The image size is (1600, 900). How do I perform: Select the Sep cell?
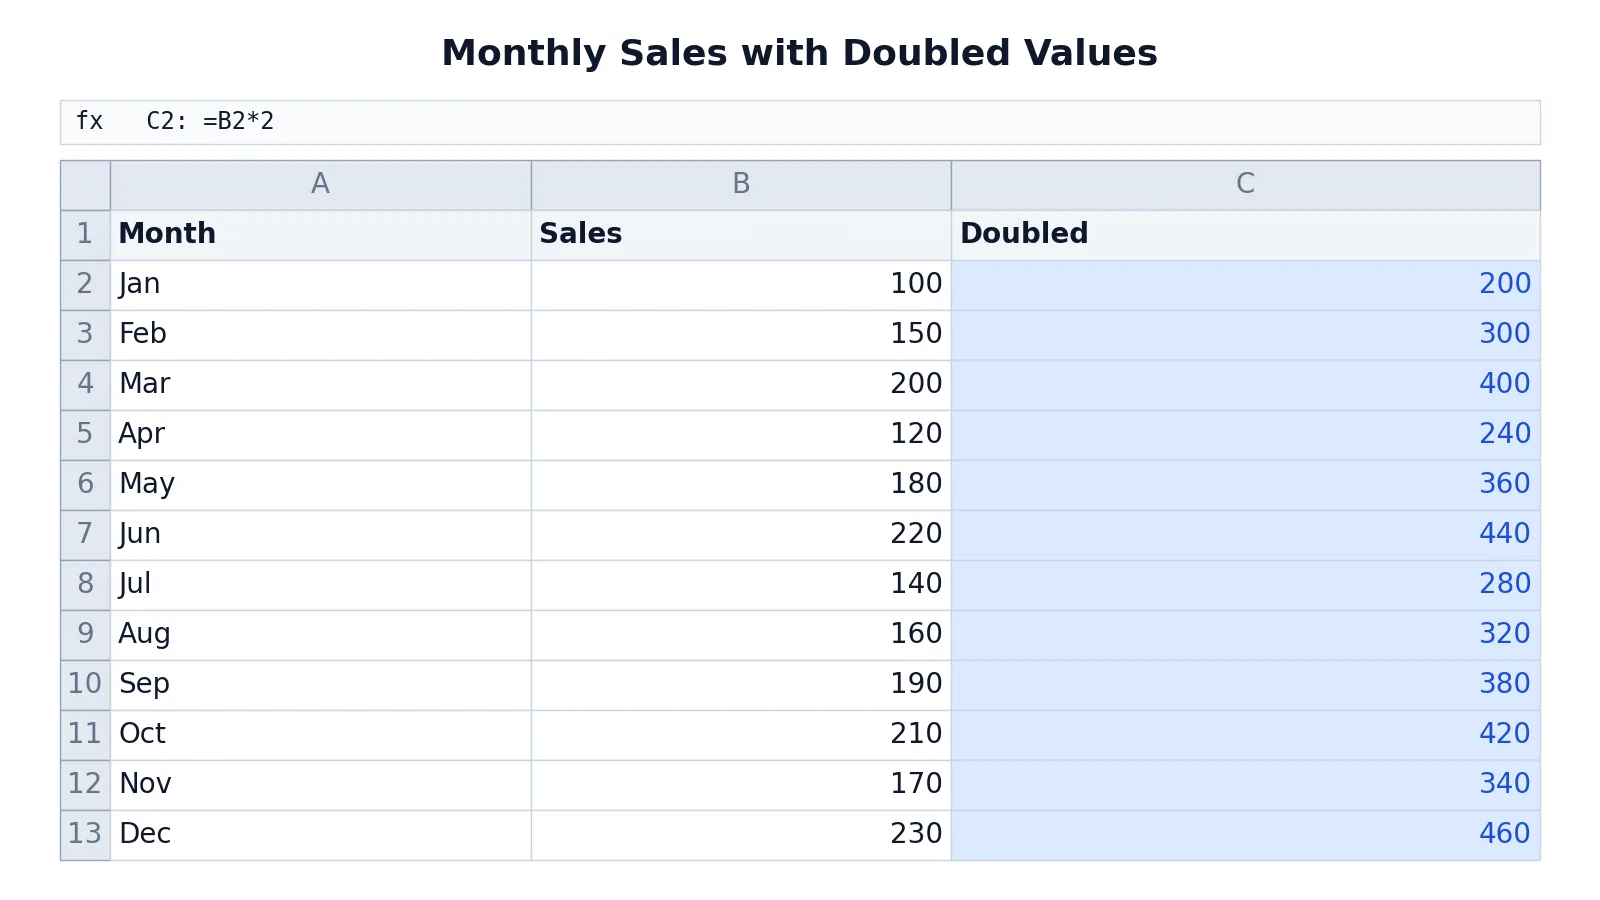click(x=320, y=685)
